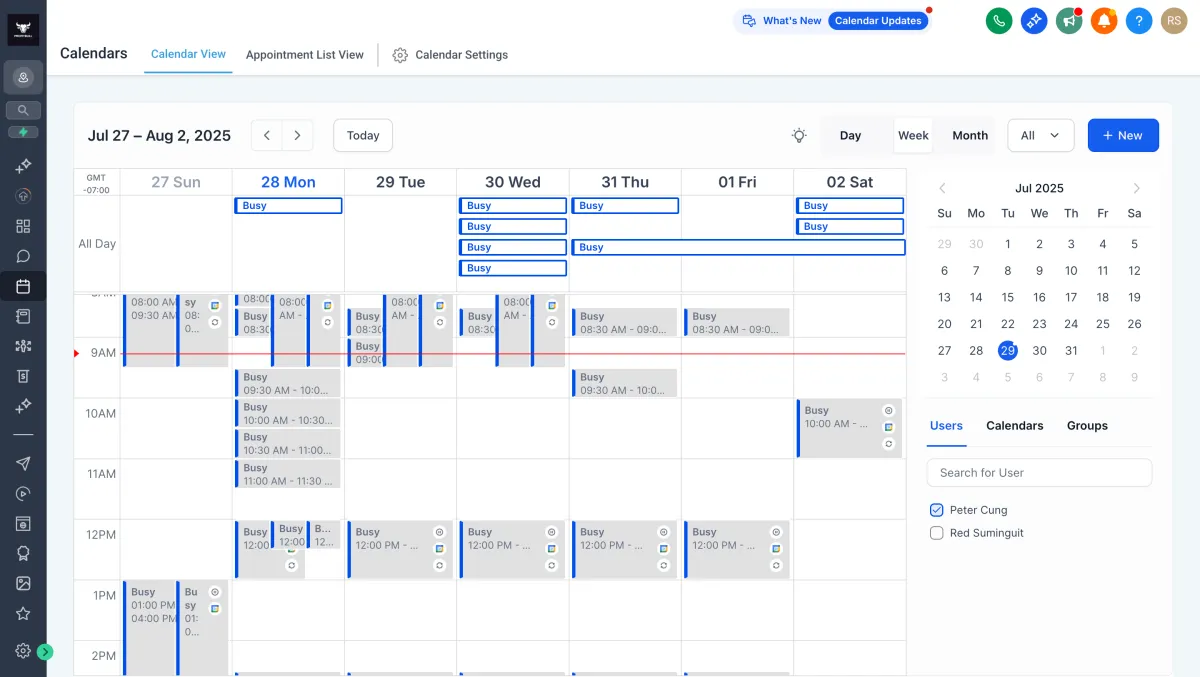Switch calendar to Month view
The width and height of the screenshot is (1200, 677).
coord(969,136)
